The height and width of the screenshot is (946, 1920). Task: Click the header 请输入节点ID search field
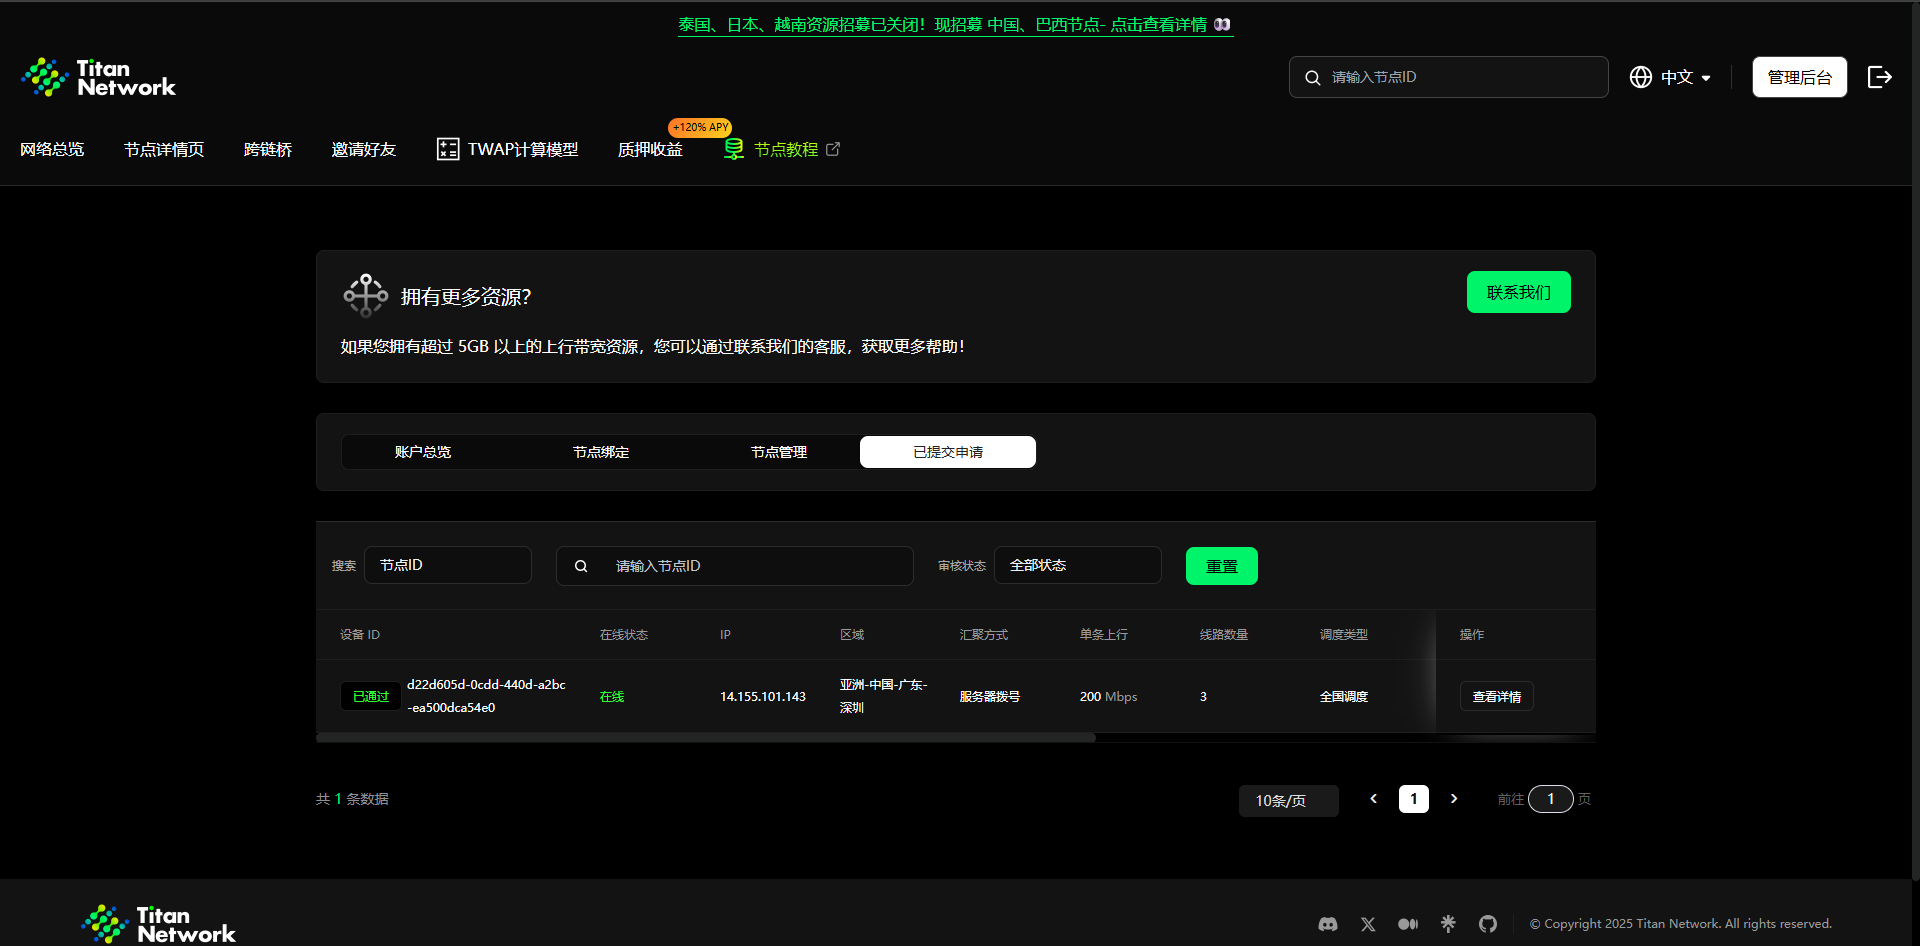[1460, 77]
